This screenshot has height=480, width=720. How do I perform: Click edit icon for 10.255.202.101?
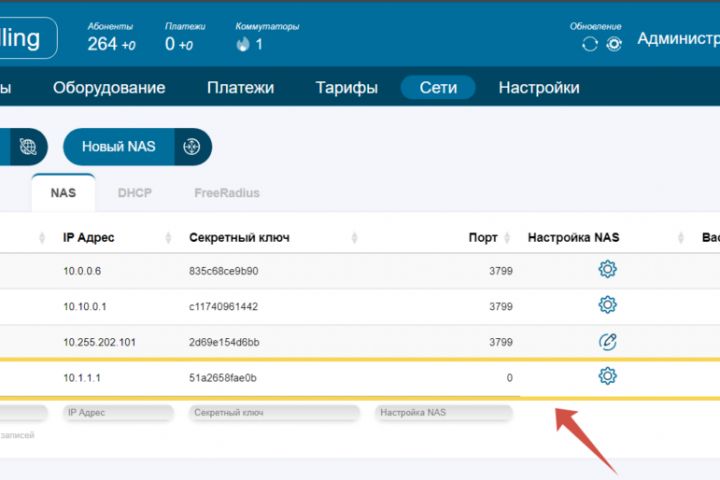[x=607, y=341]
